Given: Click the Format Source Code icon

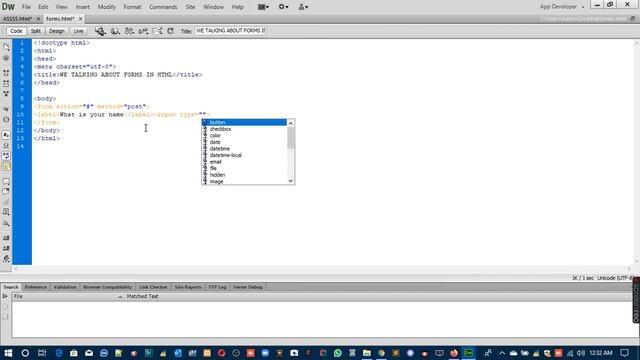Looking at the screenshot, I should pos(6,259).
